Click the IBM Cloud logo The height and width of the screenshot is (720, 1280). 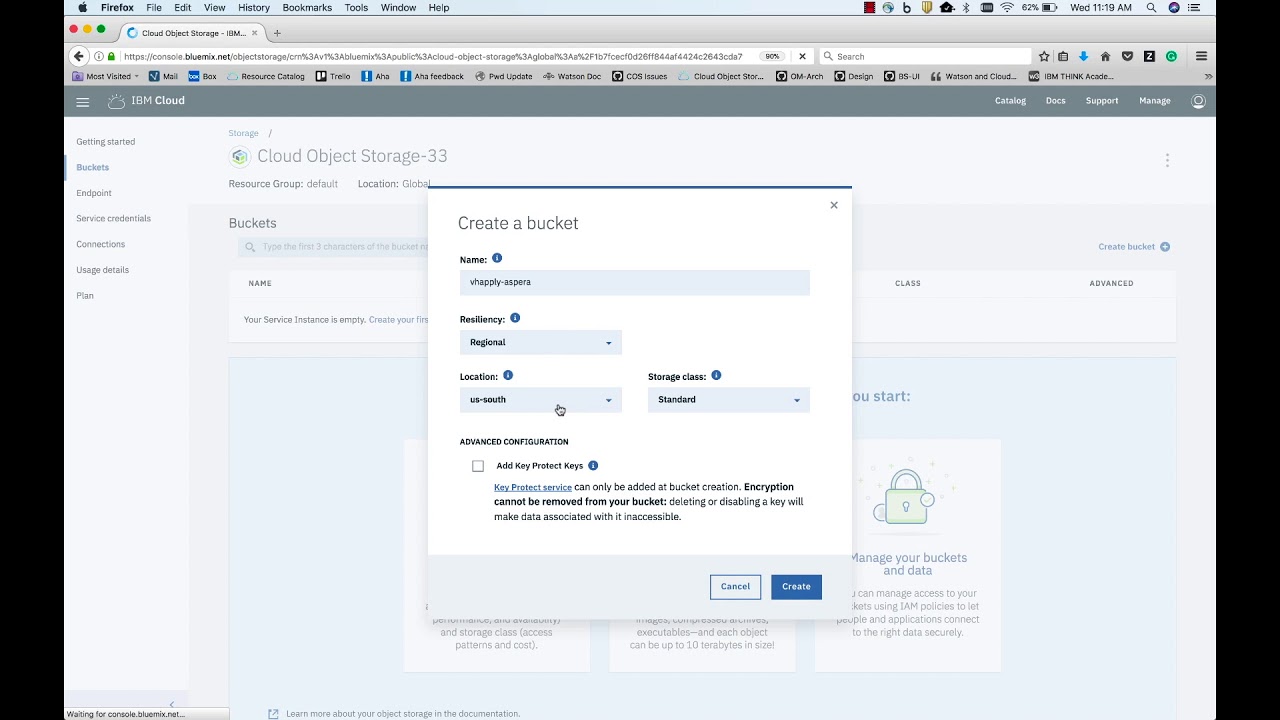tap(147, 101)
